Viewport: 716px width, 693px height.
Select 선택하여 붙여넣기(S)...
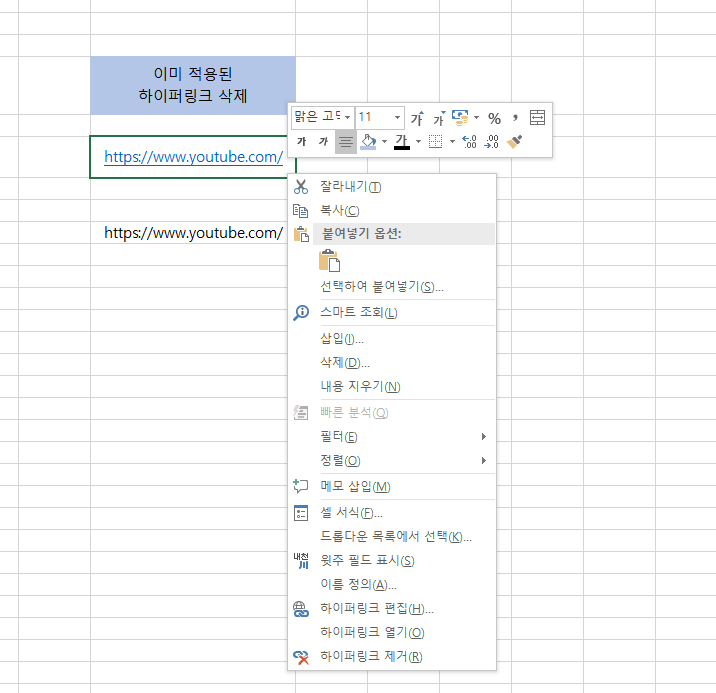pos(392,287)
